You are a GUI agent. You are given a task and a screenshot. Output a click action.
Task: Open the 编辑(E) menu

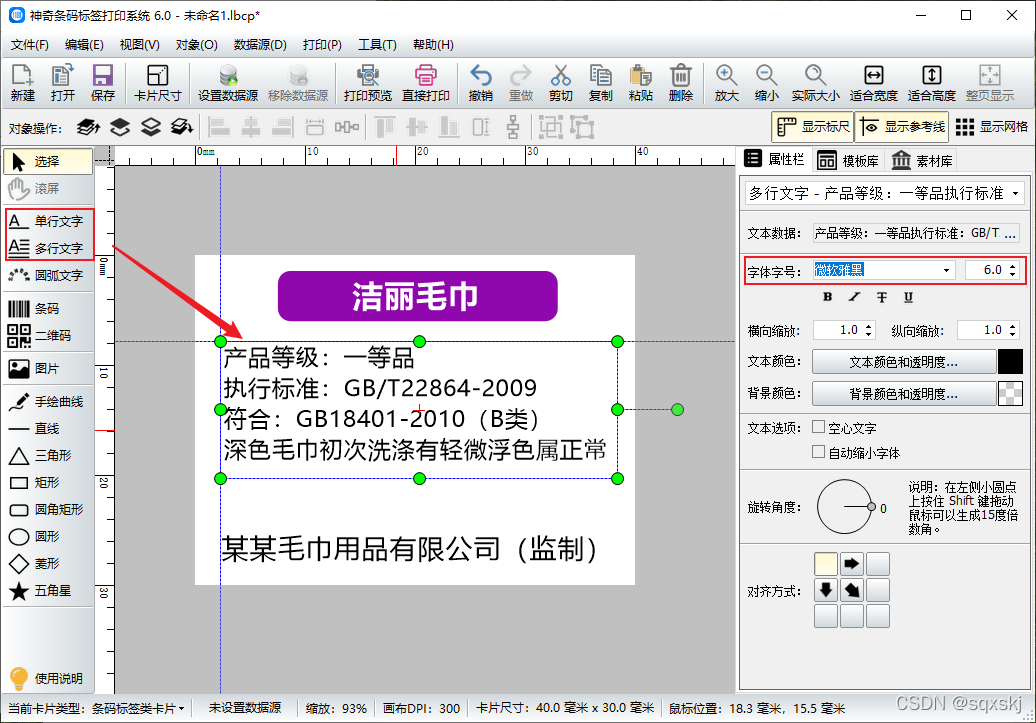(84, 44)
